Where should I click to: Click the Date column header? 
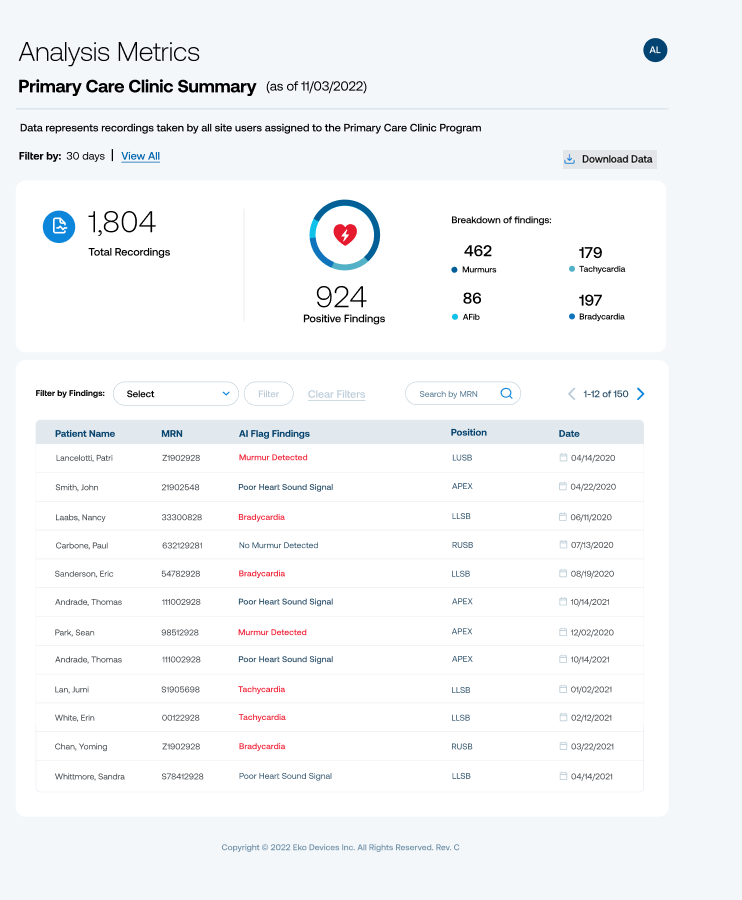point(569,433)
